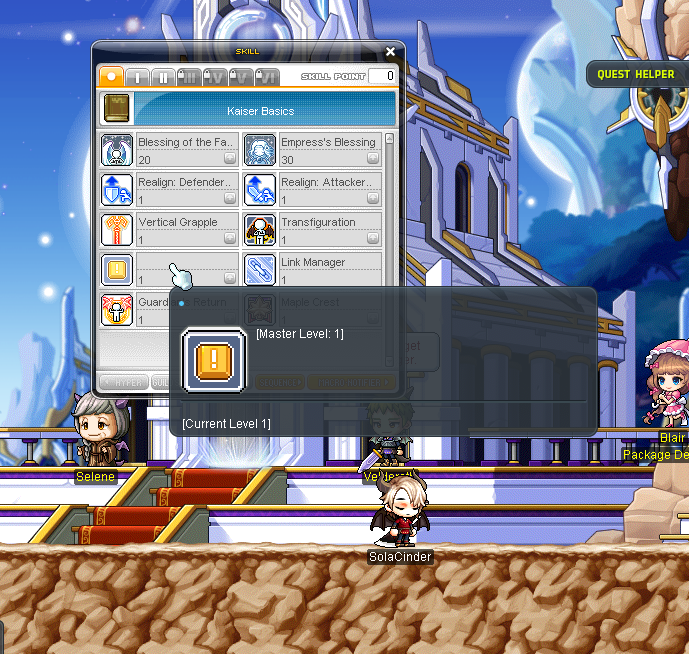Click the Kaiser Basics header text
689x654 pixels.
pyautogui.click(x=261, y=111)
